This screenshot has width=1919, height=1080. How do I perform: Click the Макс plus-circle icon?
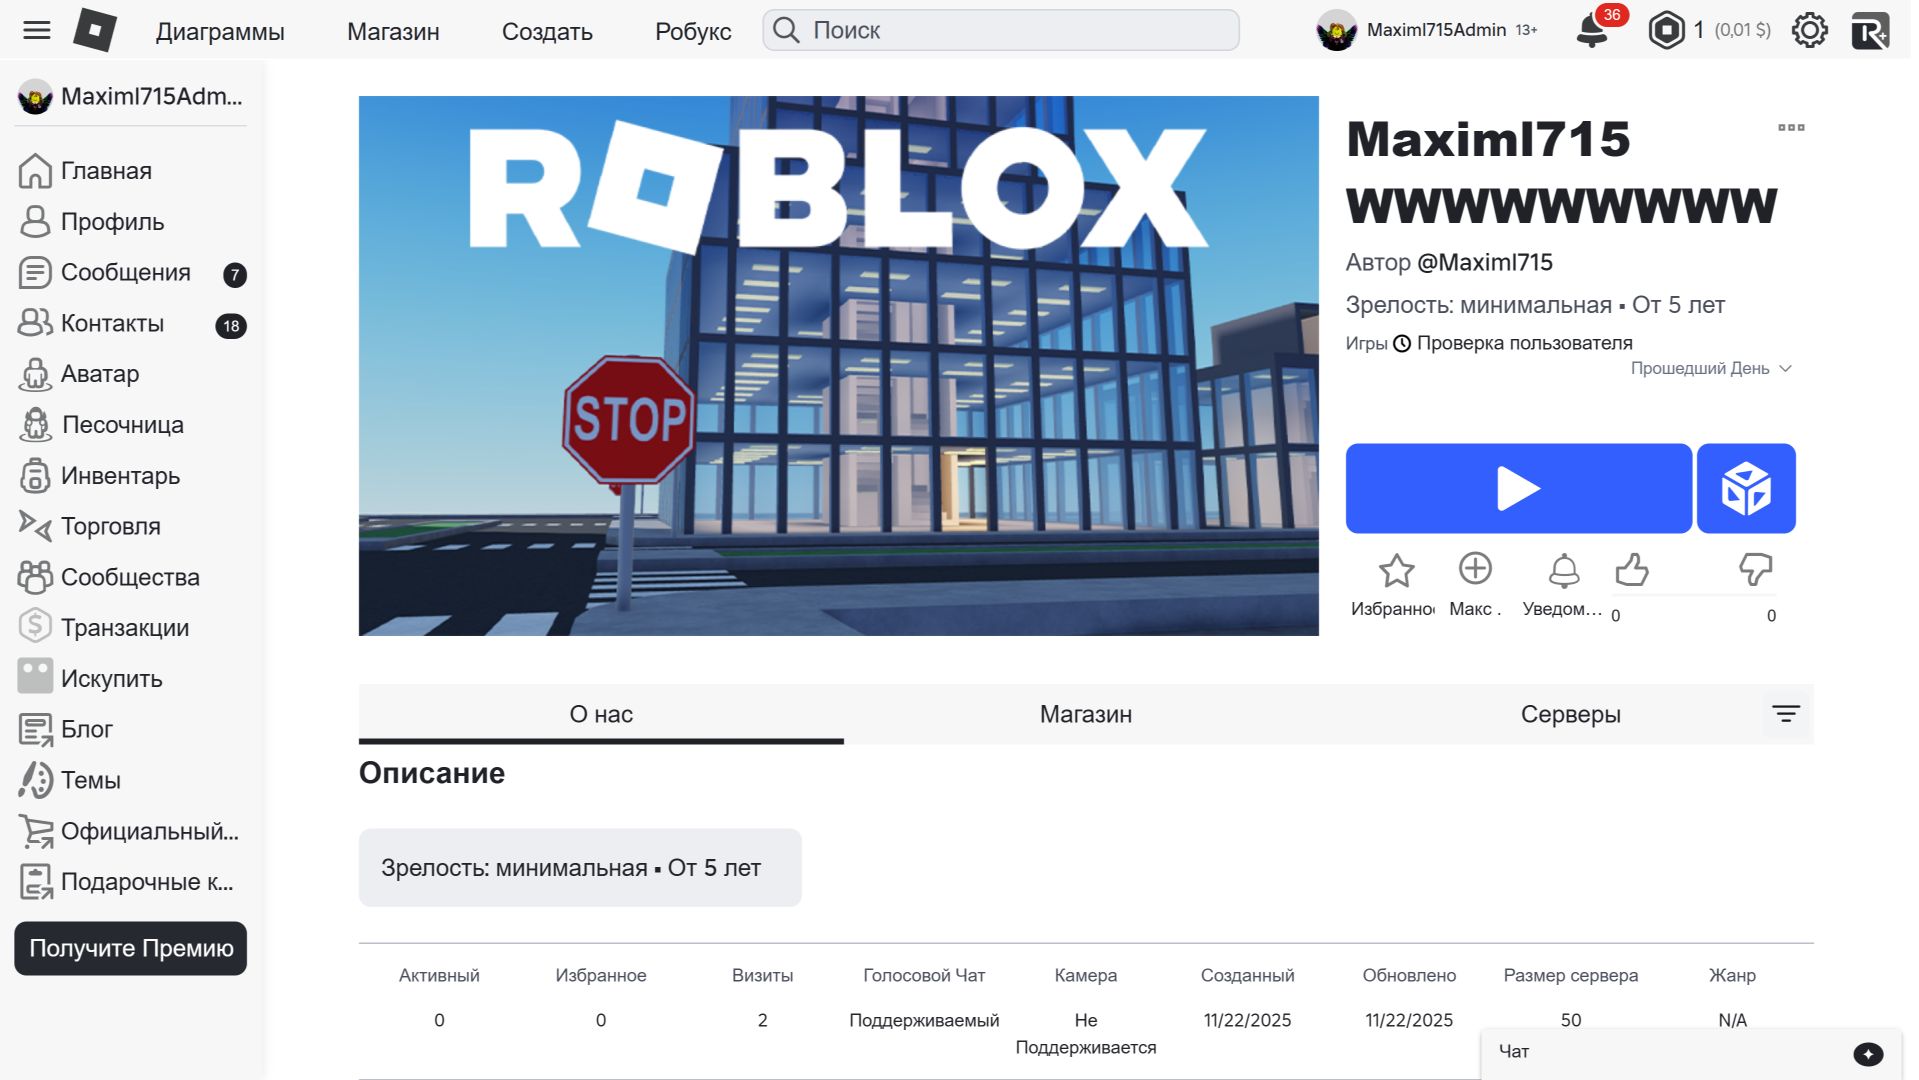click(1475, 568)
